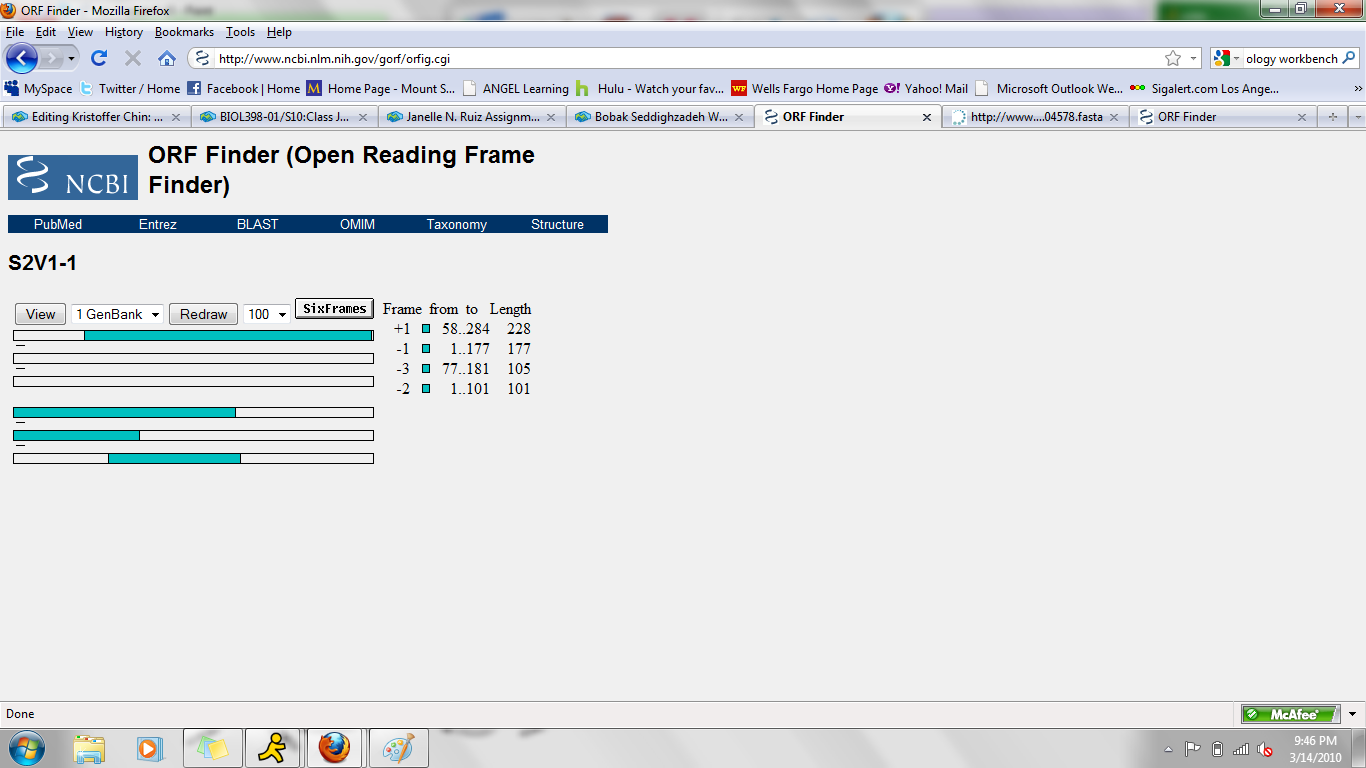Click the URL address bar
Viewport: 1366px width, 768px height.
680,59
